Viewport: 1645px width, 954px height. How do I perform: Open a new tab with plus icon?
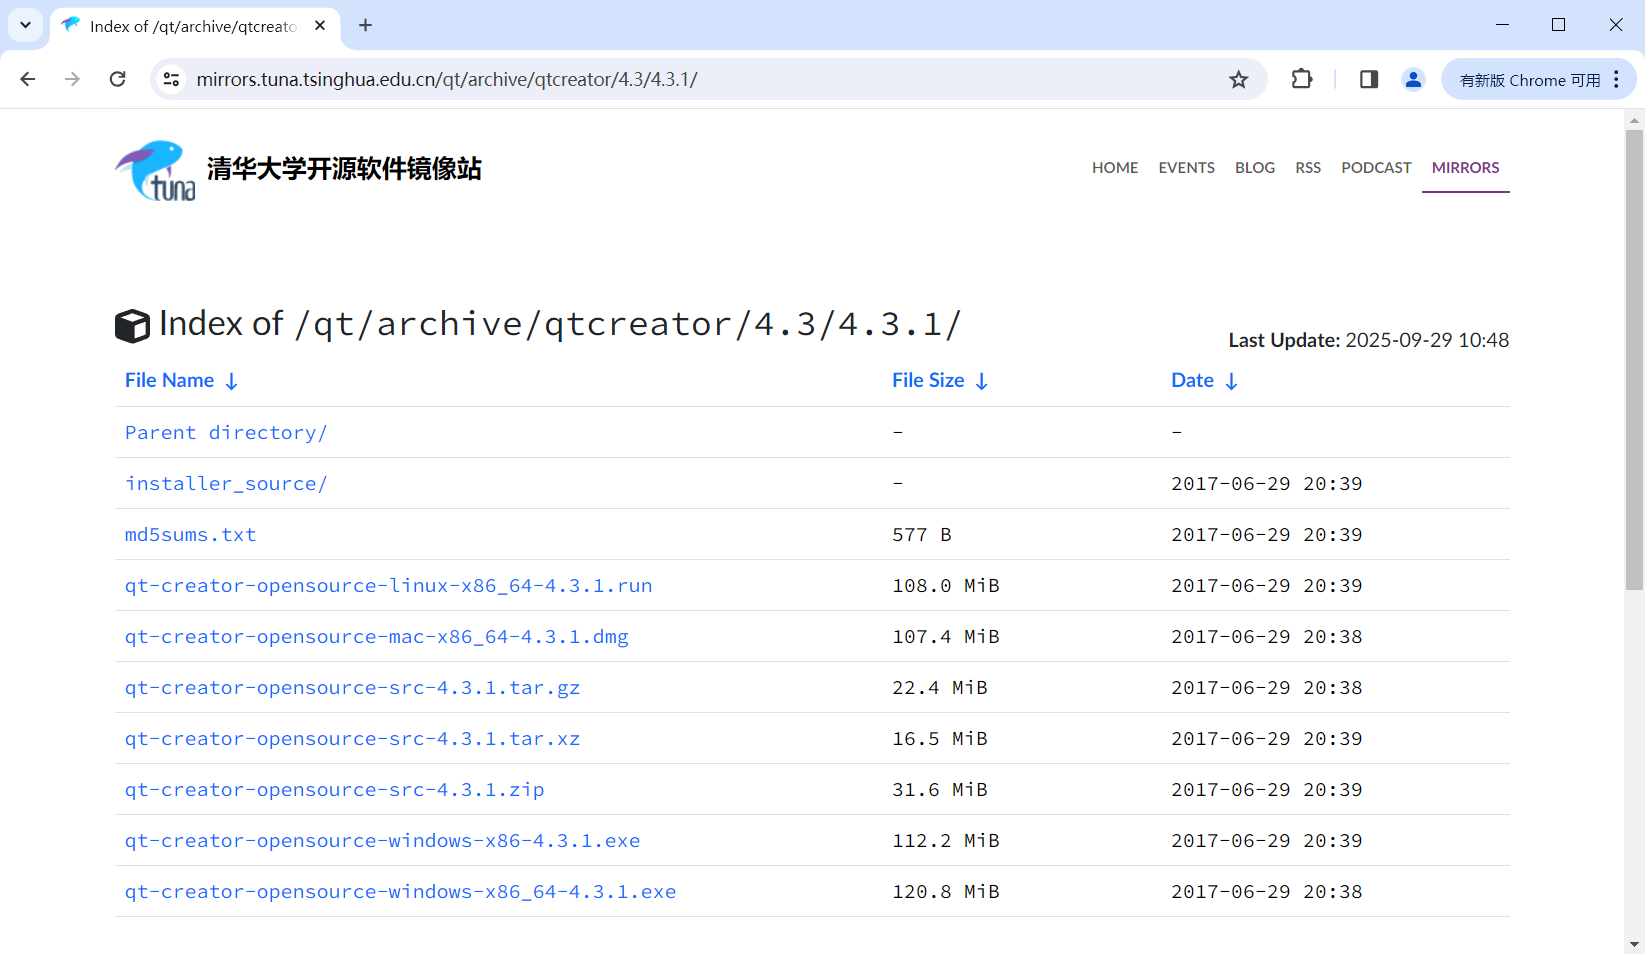tap(366, 26)
